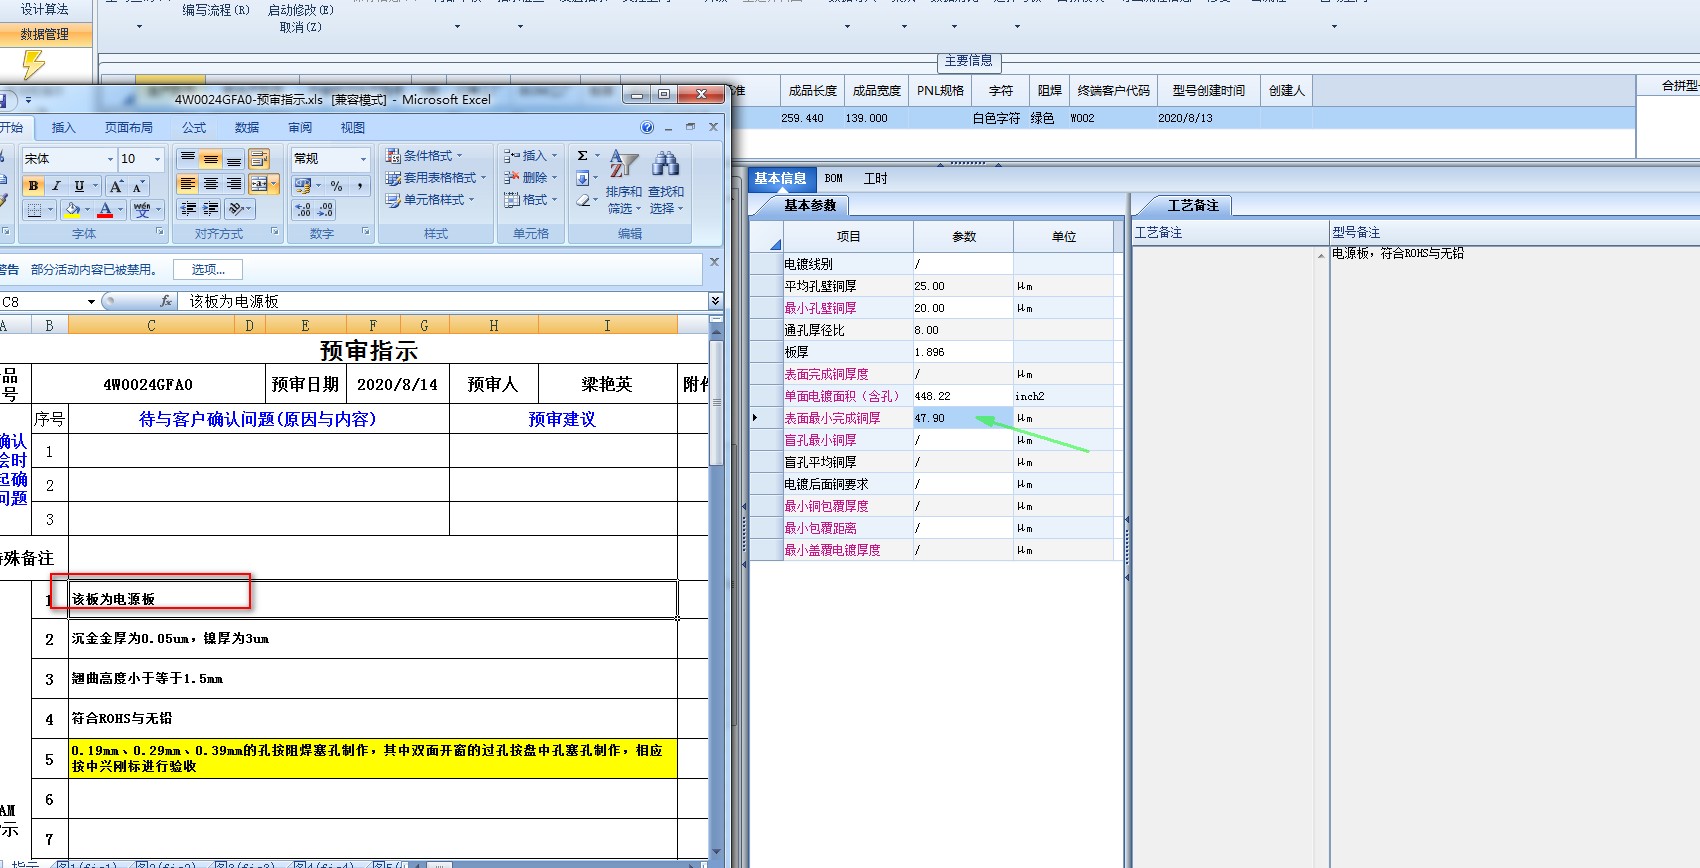Screen dimensions: 1700x868
Task: Open conditional formatting (条件格式) menu
Action: pyautogui.click(x=425, y=156)
